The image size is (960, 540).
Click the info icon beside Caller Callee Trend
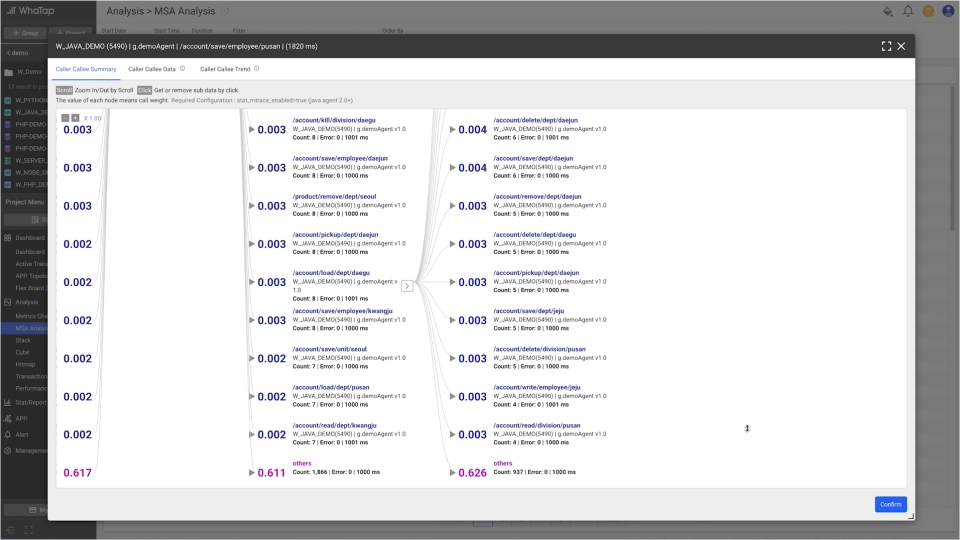(257, 69)
